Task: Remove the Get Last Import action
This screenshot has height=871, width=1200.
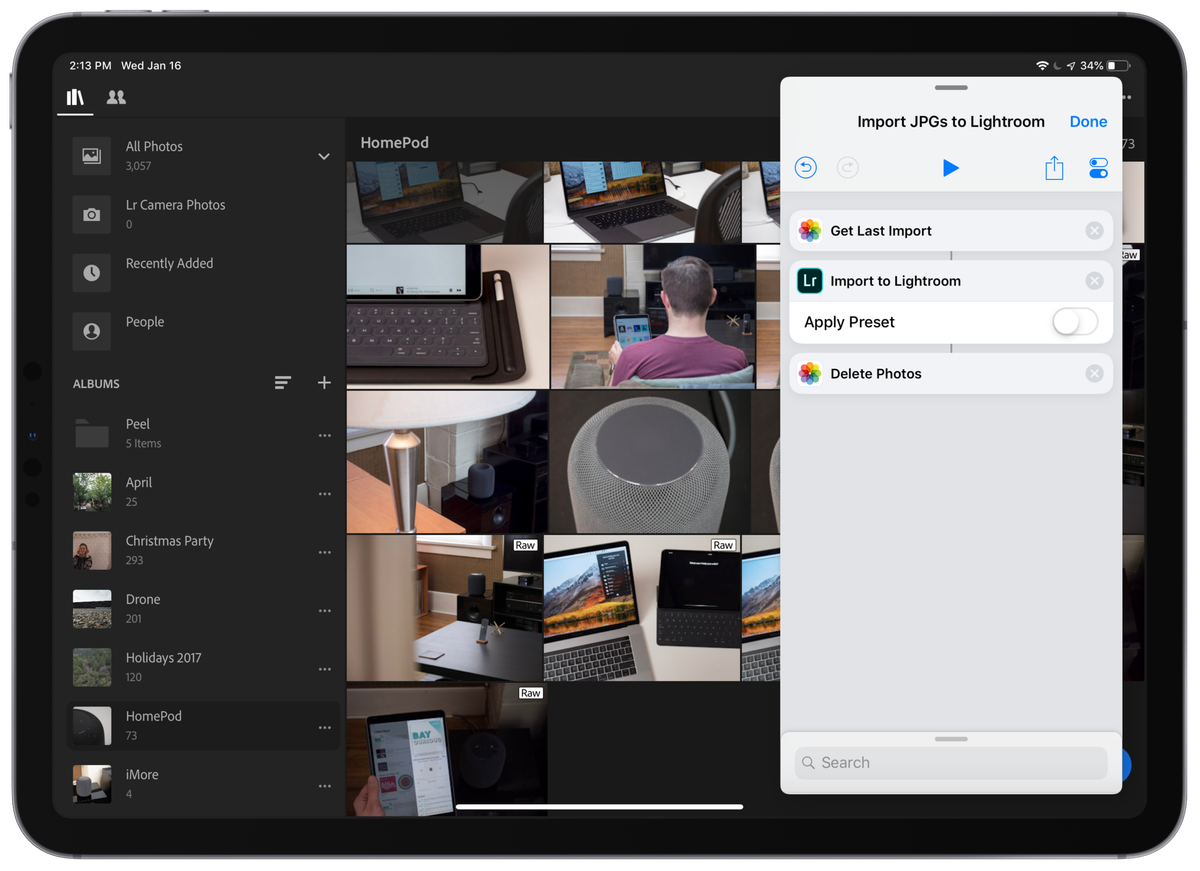Action: pos(1093,230)
